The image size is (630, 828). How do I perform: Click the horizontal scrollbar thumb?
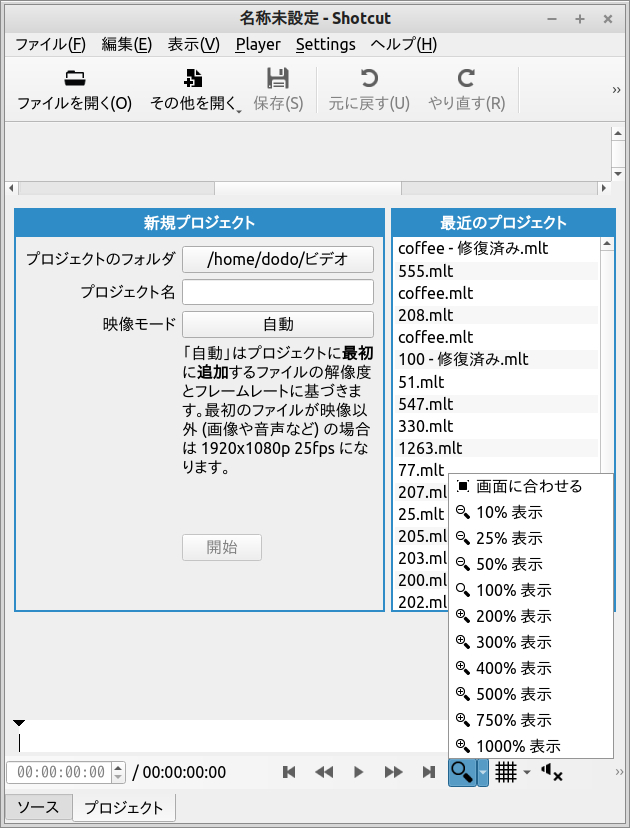pyautogui.click(x=308, y=188)
